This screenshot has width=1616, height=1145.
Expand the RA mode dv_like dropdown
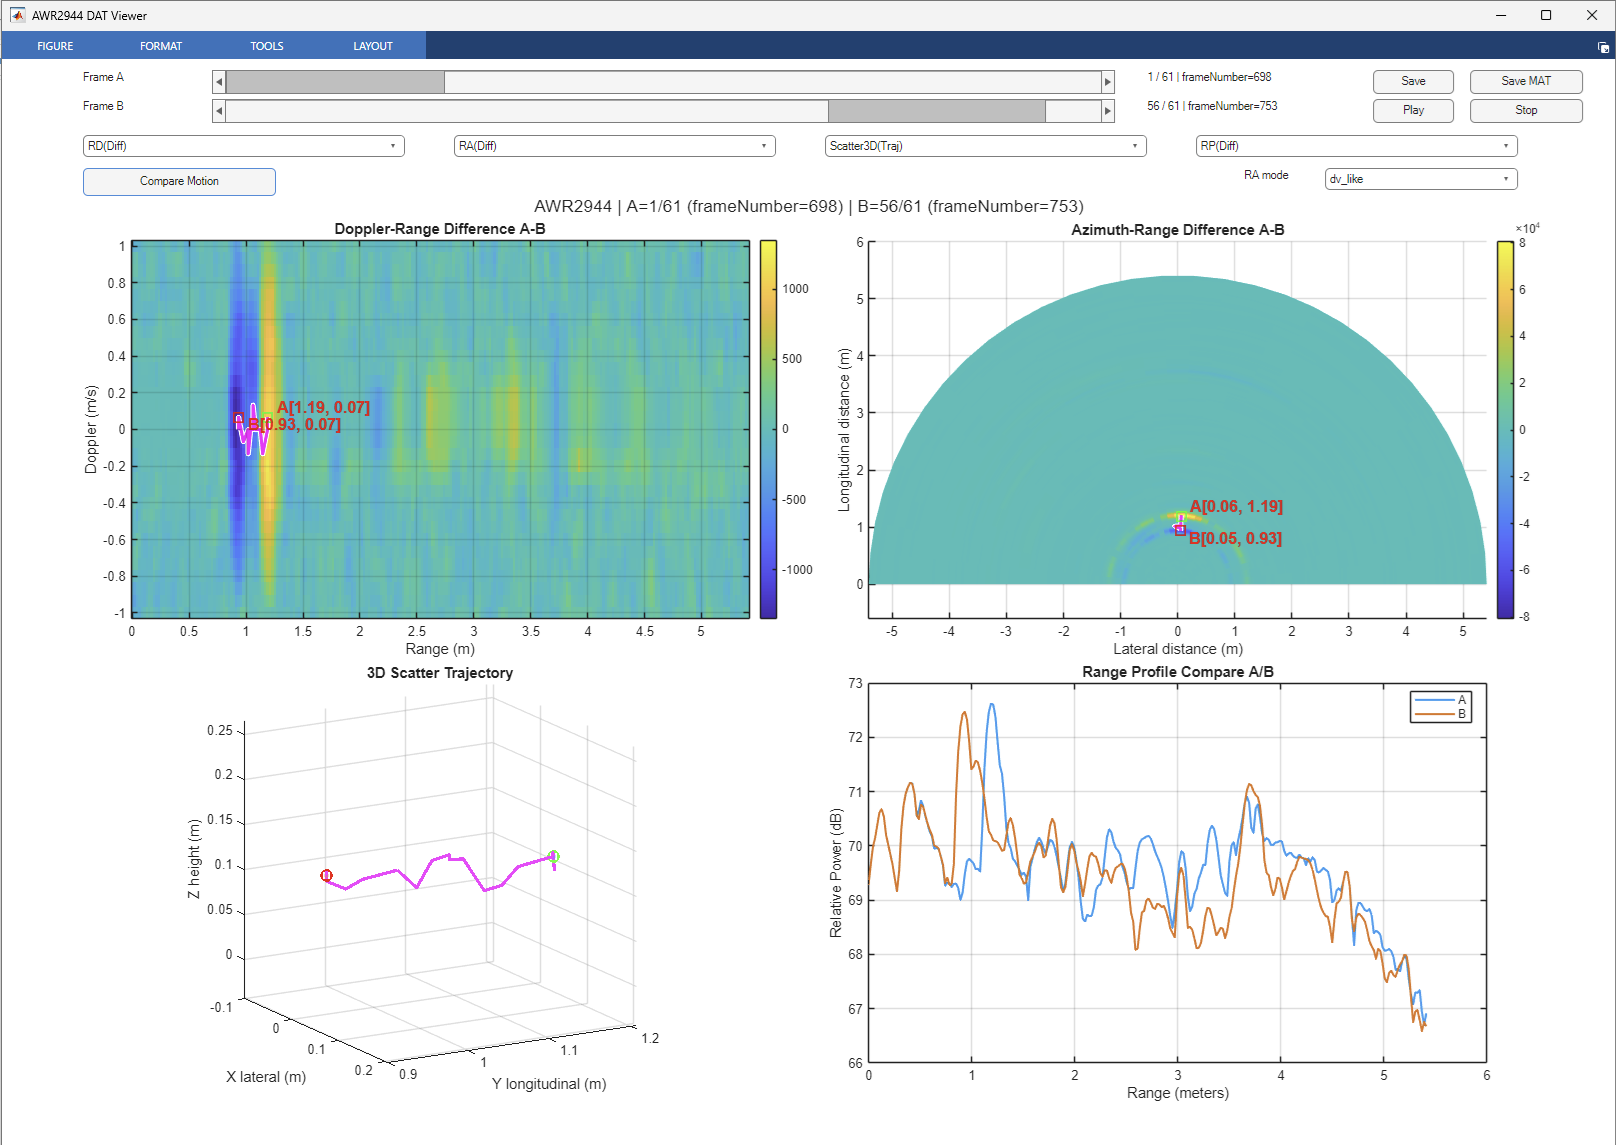tap(1421, 179)
